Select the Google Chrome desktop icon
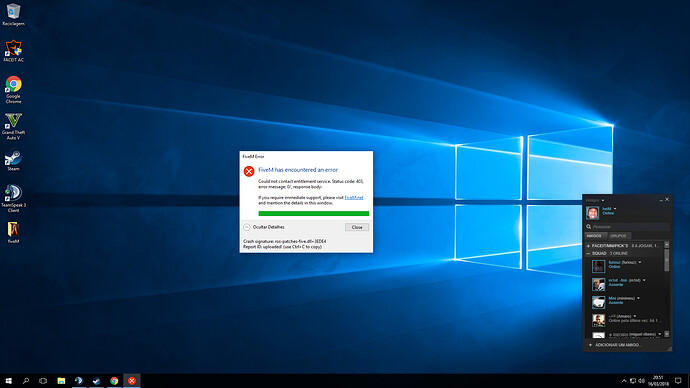This screenshot has height=388, width=690. coord(13,89)
